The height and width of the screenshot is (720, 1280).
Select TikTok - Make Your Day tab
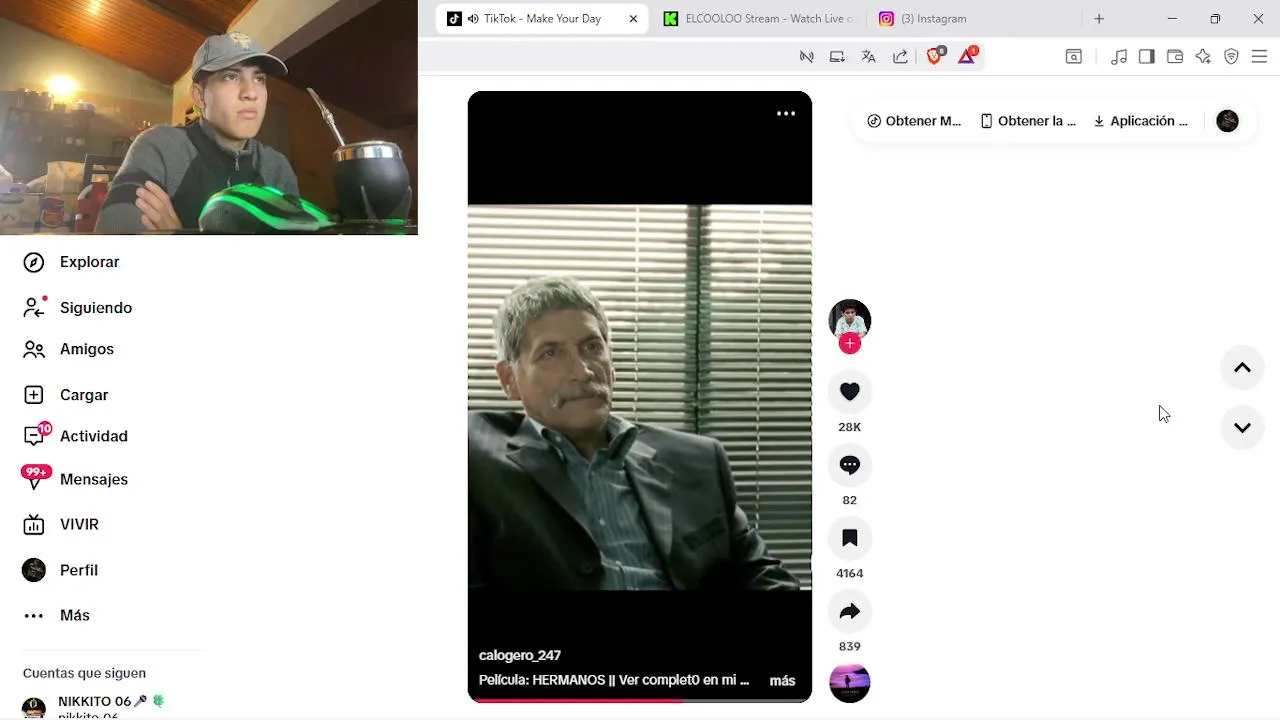coord(542,19)
